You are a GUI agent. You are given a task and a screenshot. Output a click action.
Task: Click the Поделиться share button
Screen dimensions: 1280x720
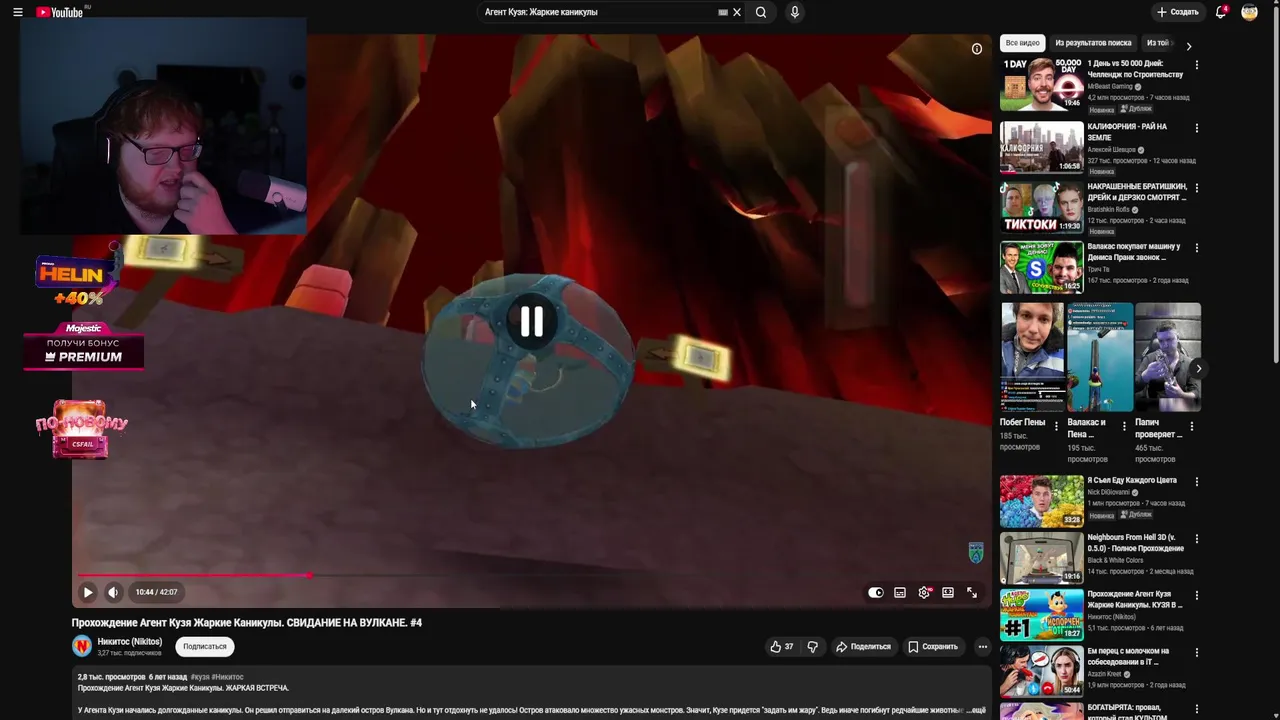863,646
